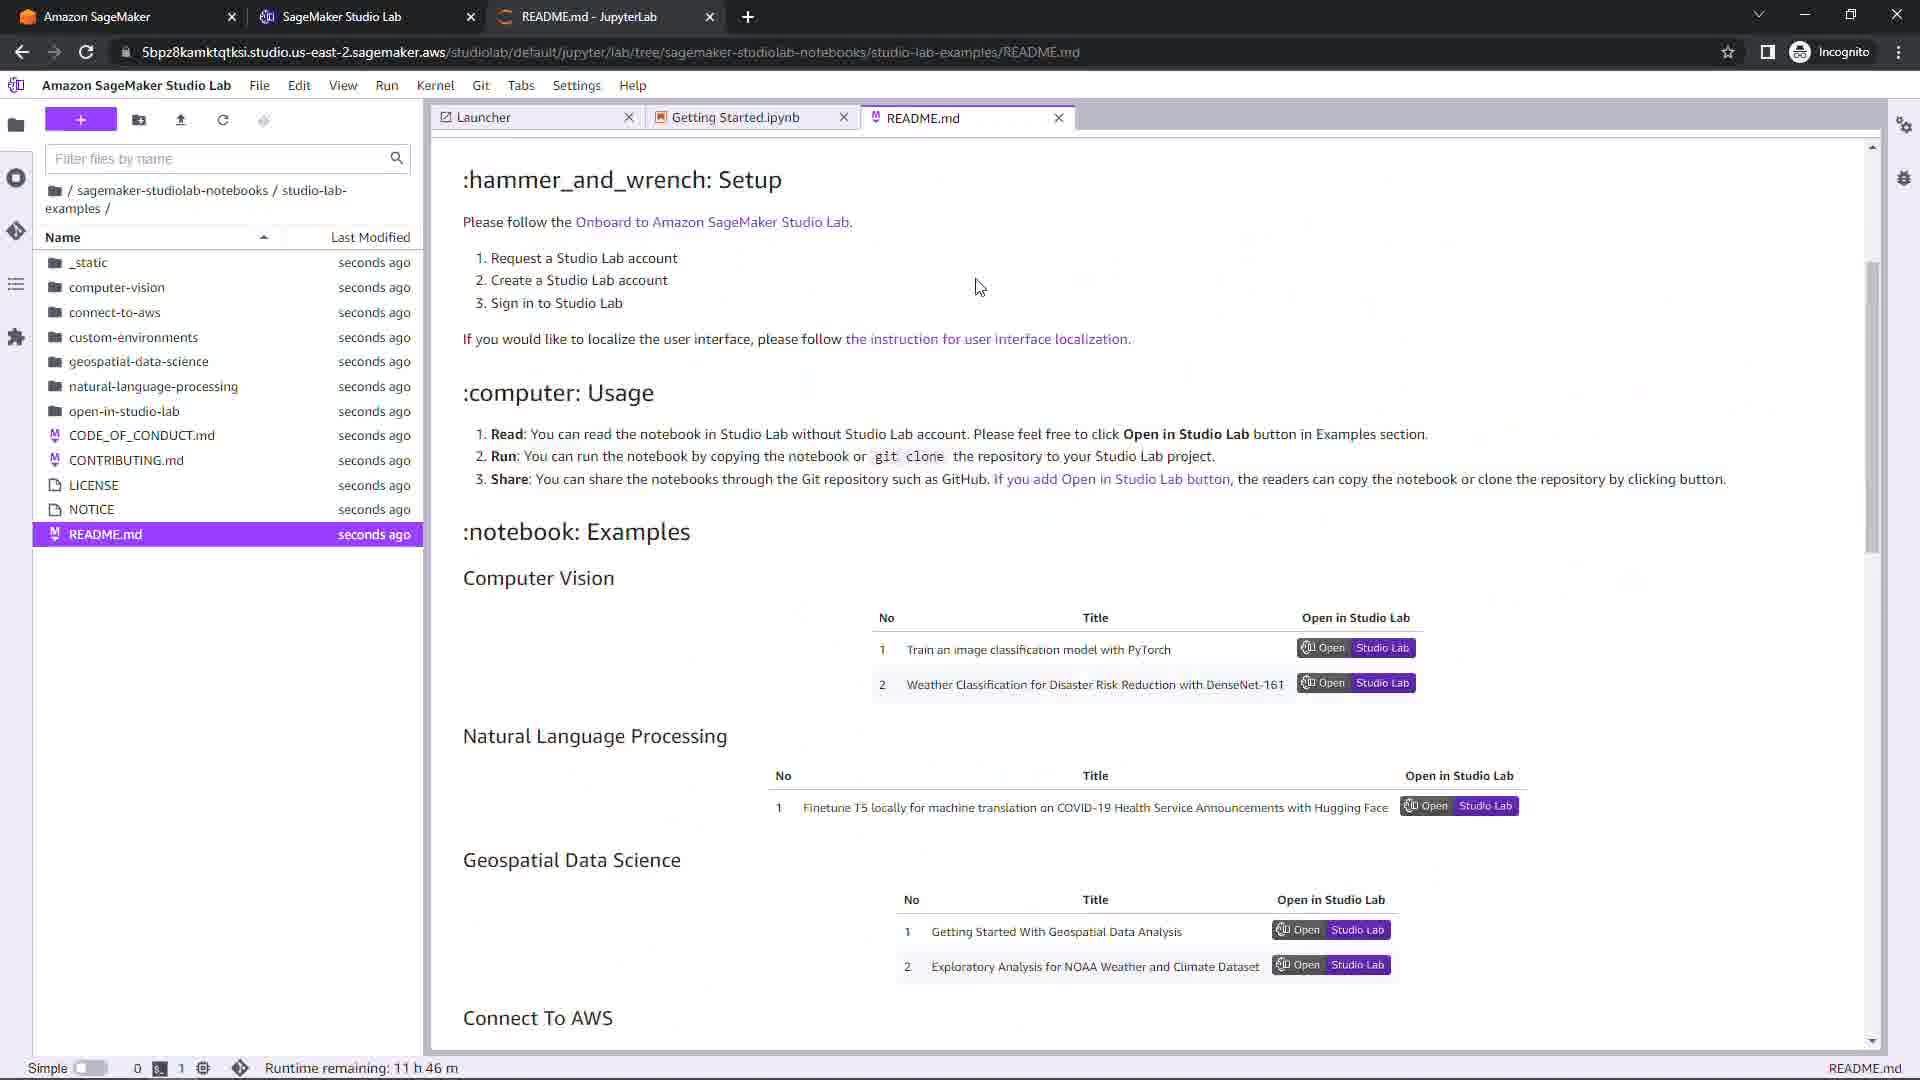1920x1080 pixels.
Task: Click the New Folder toolbar icon
Action: [x=139, y=120]
